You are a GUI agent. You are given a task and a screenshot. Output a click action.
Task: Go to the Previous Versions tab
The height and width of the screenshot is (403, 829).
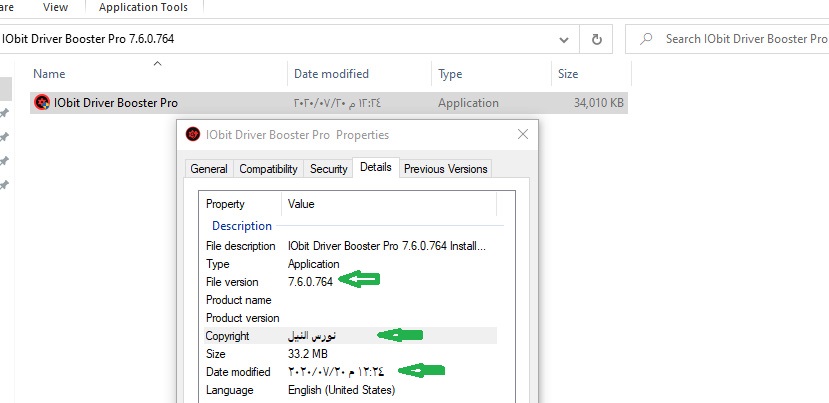pos(445,169)
